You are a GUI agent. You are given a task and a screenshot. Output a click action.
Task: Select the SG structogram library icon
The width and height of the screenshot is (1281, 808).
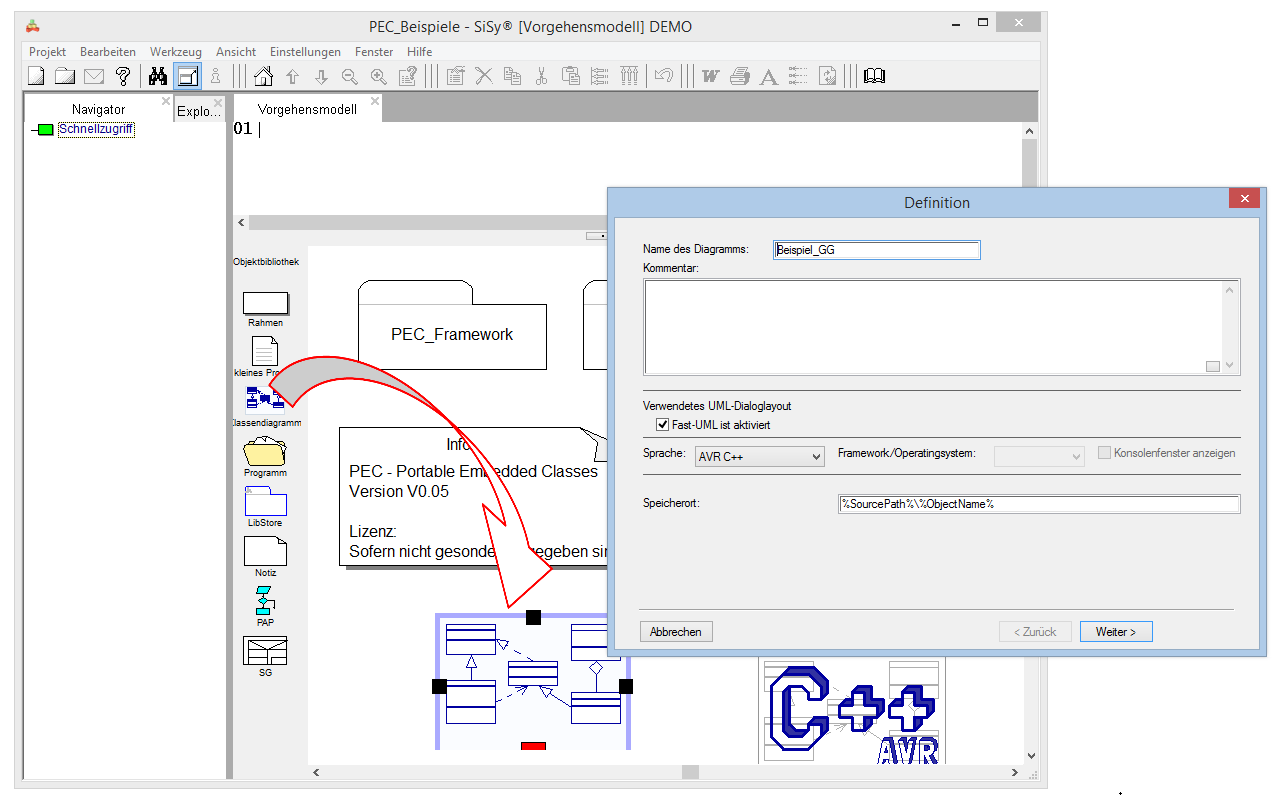(x=265, y=651)
